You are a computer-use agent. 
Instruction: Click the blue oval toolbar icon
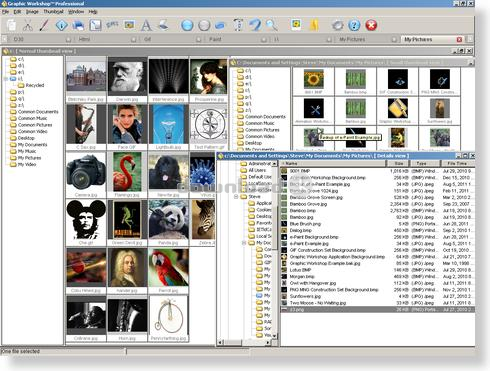point(220,25)
